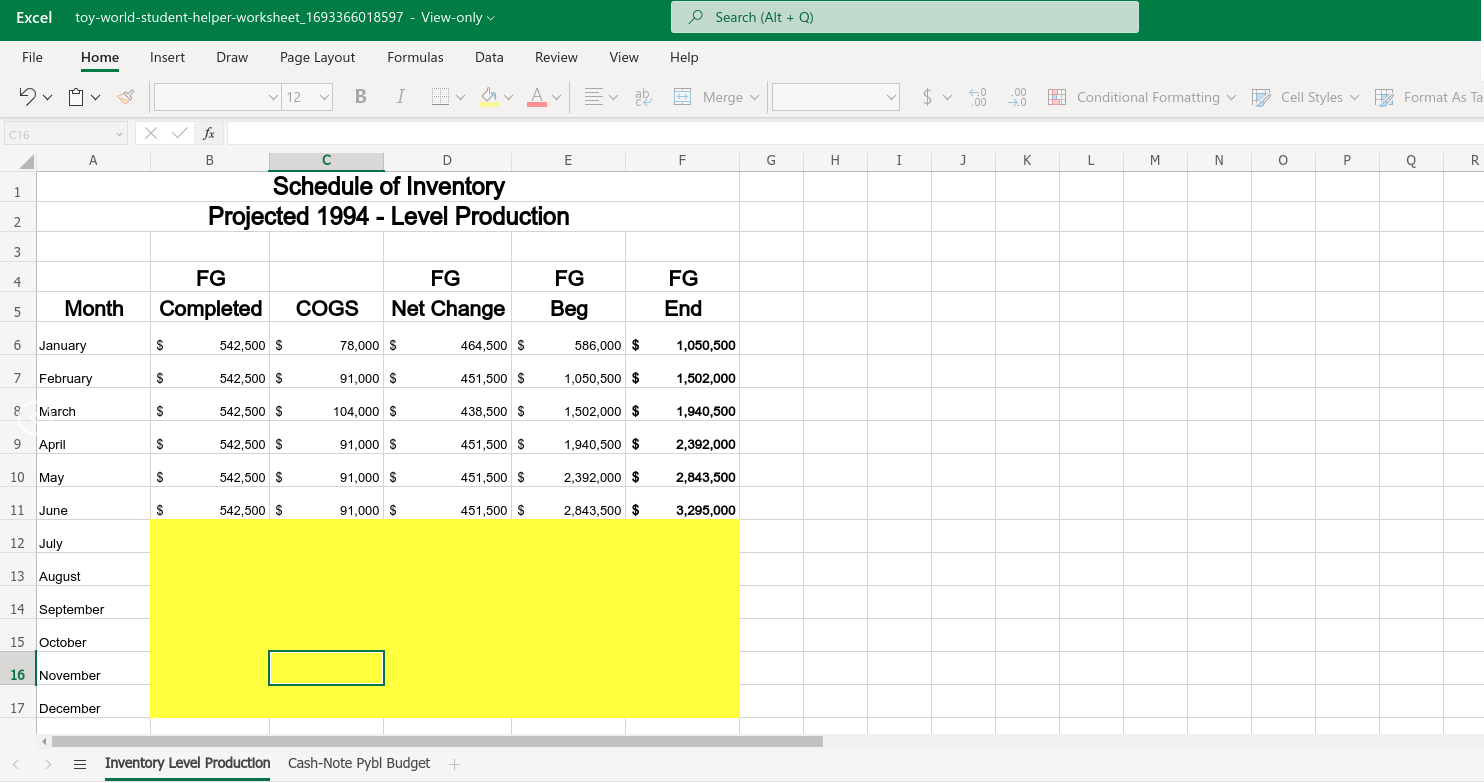Click the text alignment icon
This screenshot has height=783, width=1484.
pyautogui.click(x=594, y=97)
